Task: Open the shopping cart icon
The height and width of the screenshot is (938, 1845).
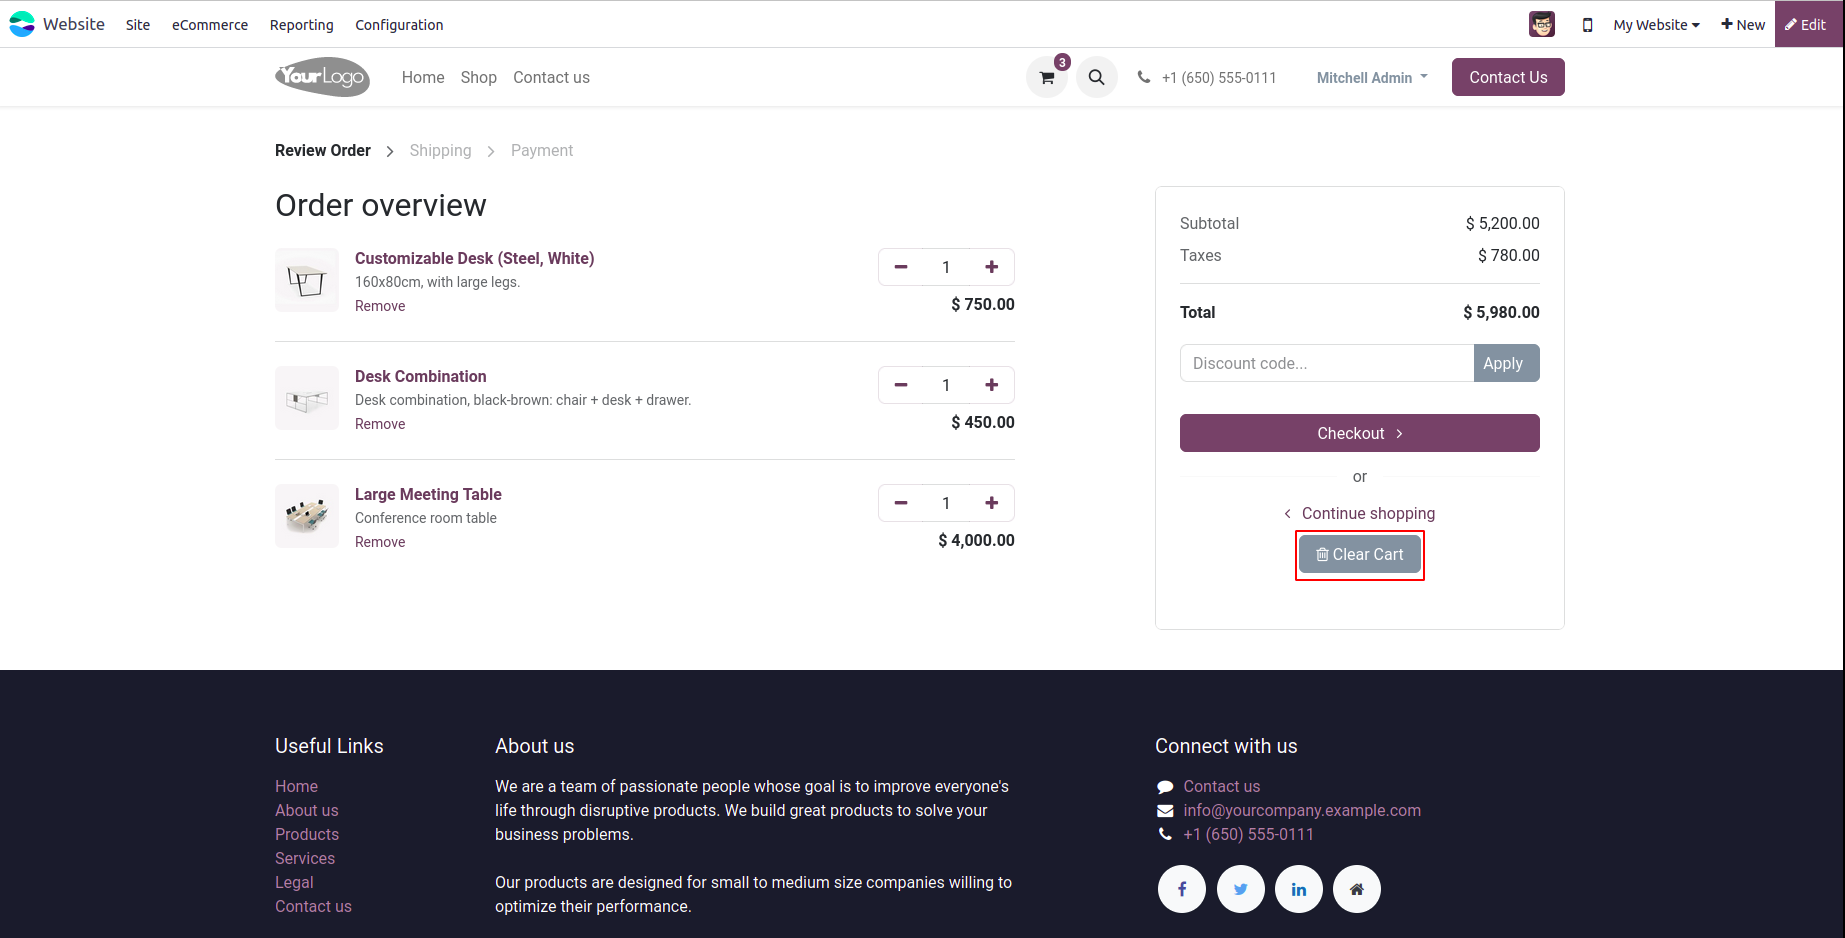Action: [x=1047, y=78]
